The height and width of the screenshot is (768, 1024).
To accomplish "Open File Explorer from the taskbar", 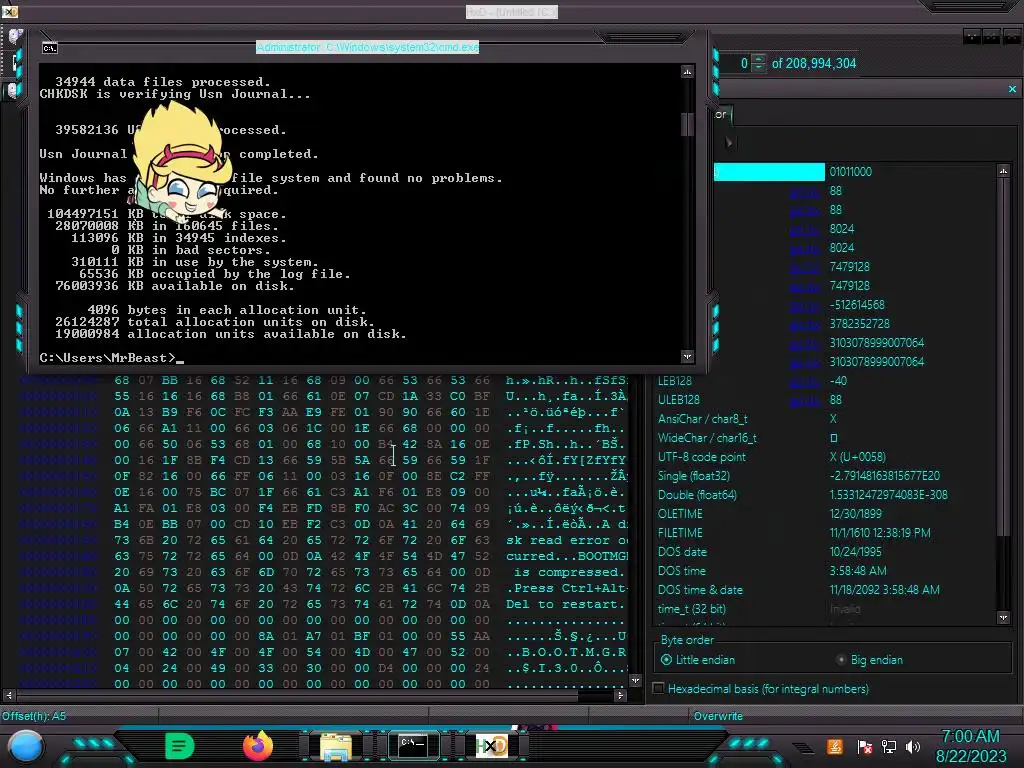I will tap(336, 746).
